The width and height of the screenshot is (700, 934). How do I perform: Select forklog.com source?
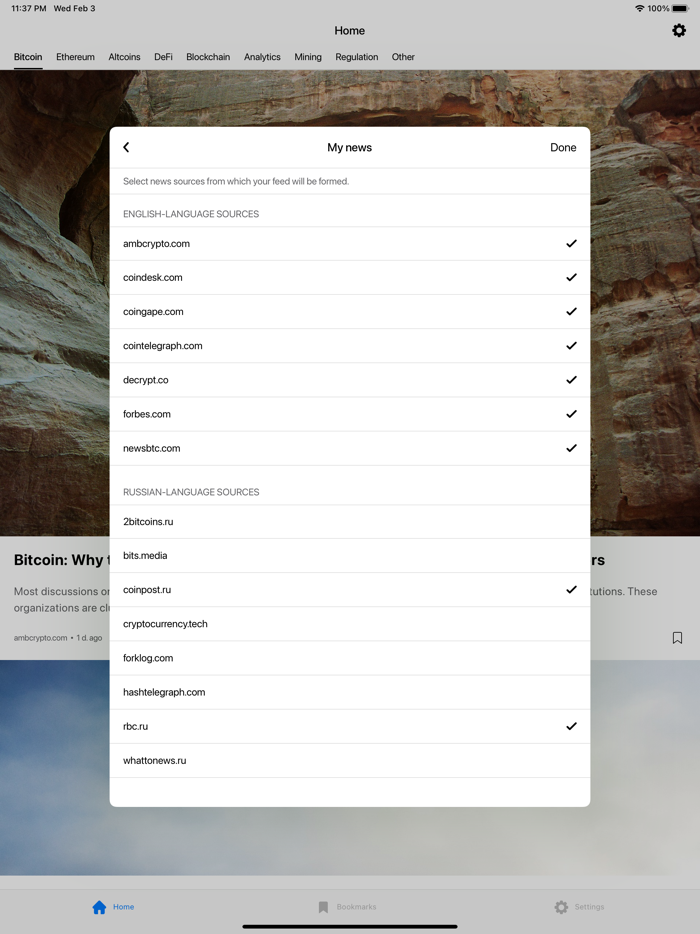coord(350,658)
